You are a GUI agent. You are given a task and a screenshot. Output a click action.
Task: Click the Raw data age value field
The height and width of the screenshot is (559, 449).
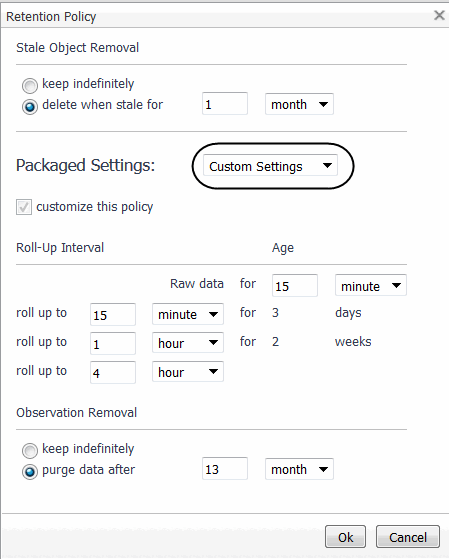point(295,285)
